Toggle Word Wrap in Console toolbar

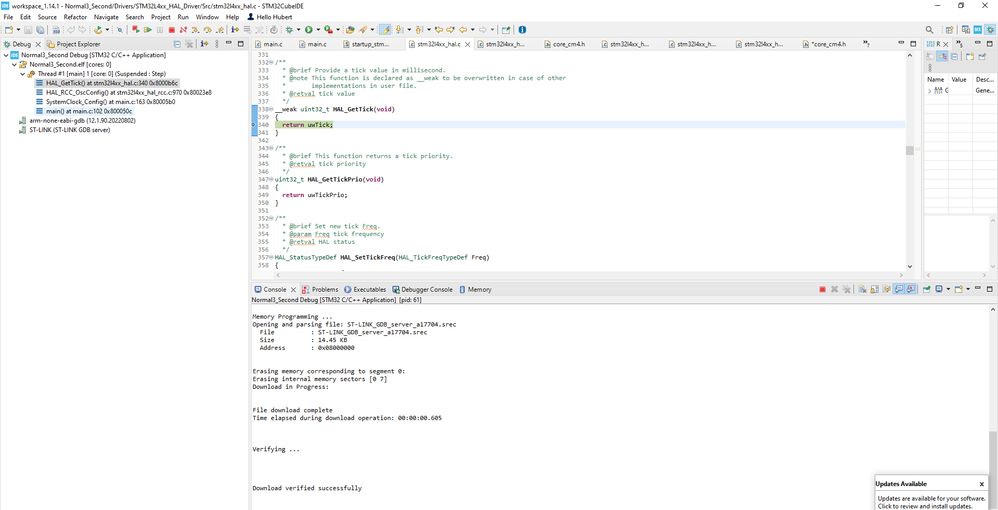pyautogui.click(x=886, y=289)
